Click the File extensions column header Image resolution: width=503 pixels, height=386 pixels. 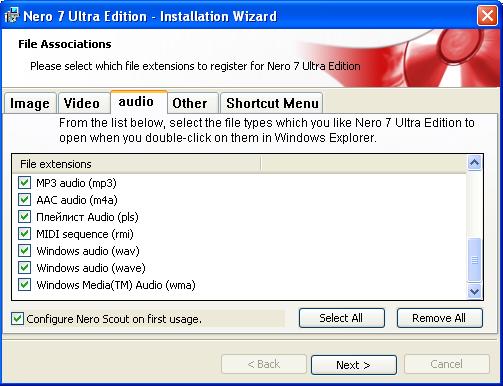tap(136, 164)
